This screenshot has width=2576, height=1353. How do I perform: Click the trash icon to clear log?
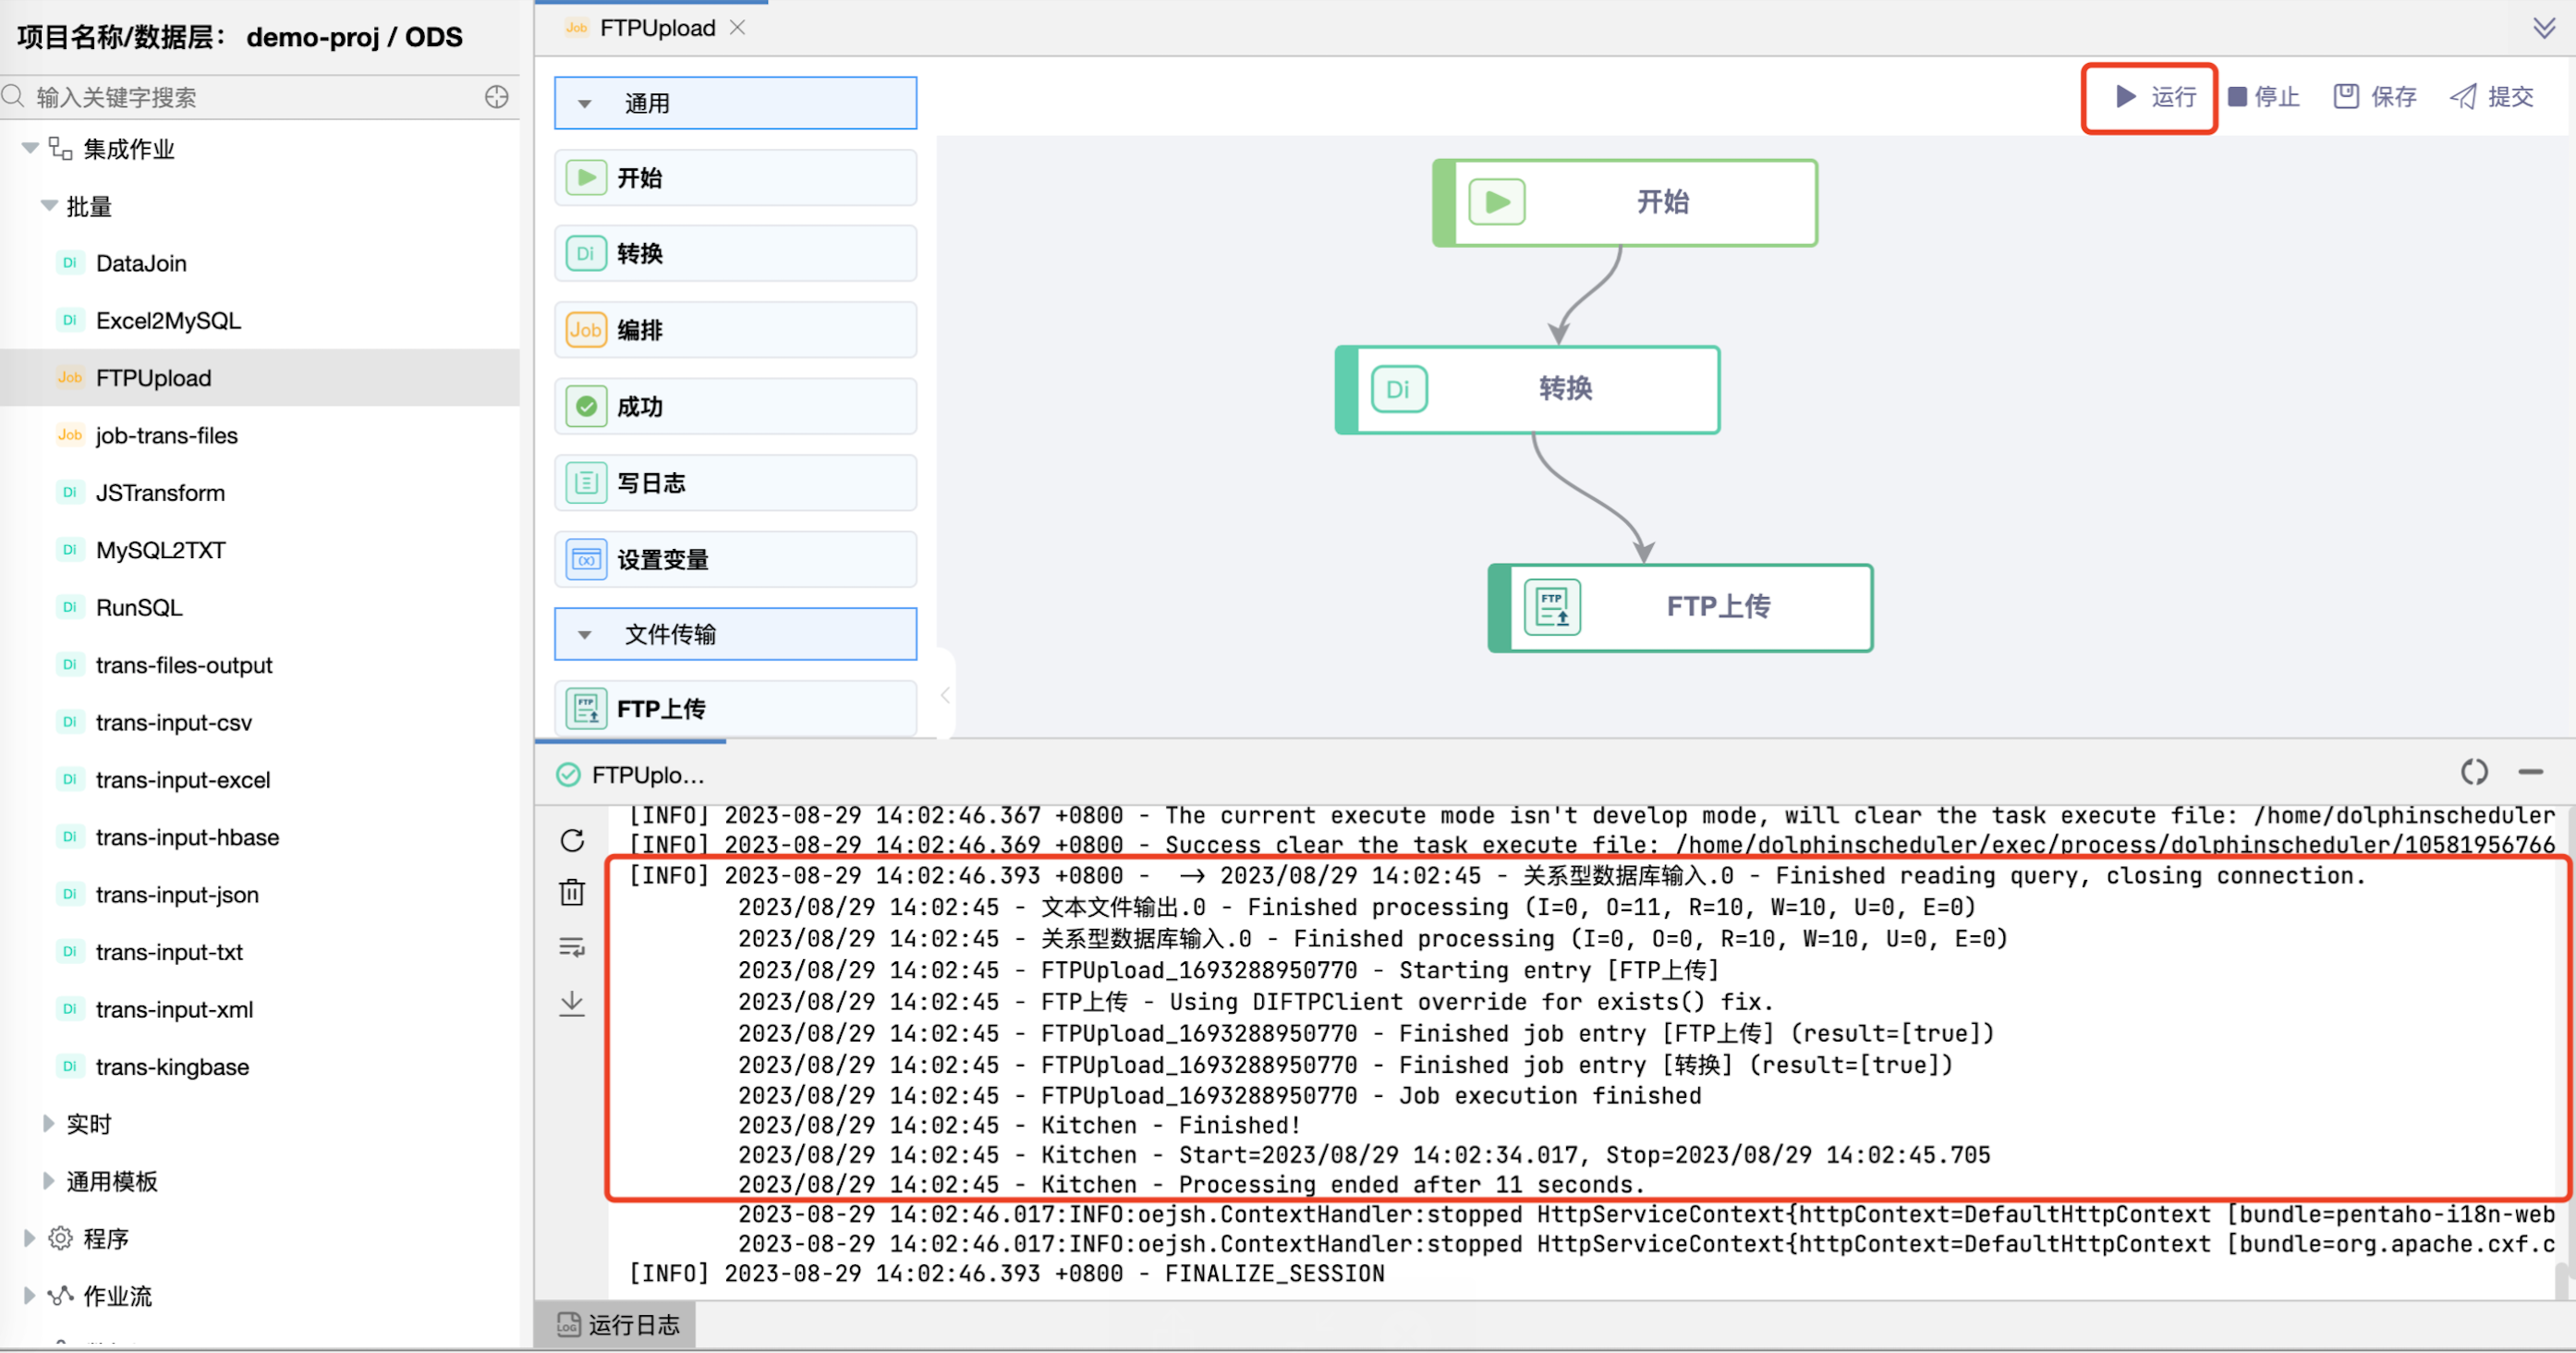pos(572,892)
